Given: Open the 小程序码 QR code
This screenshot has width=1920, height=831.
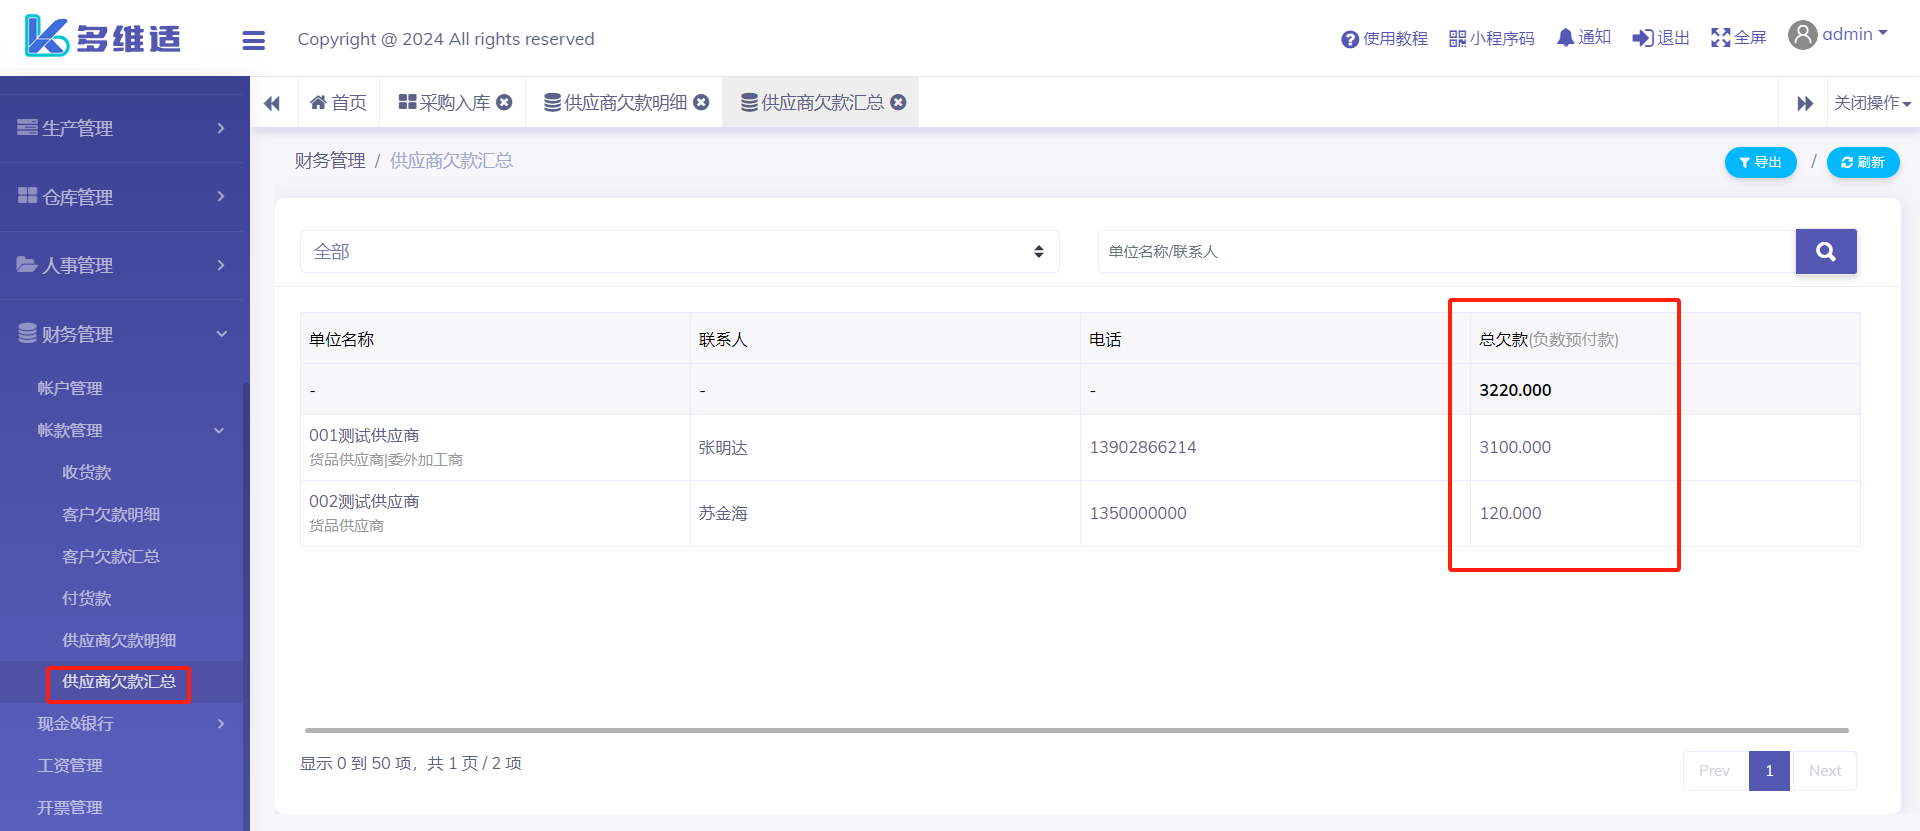Looking at the screenshot, I should (x=1491, y=38).
